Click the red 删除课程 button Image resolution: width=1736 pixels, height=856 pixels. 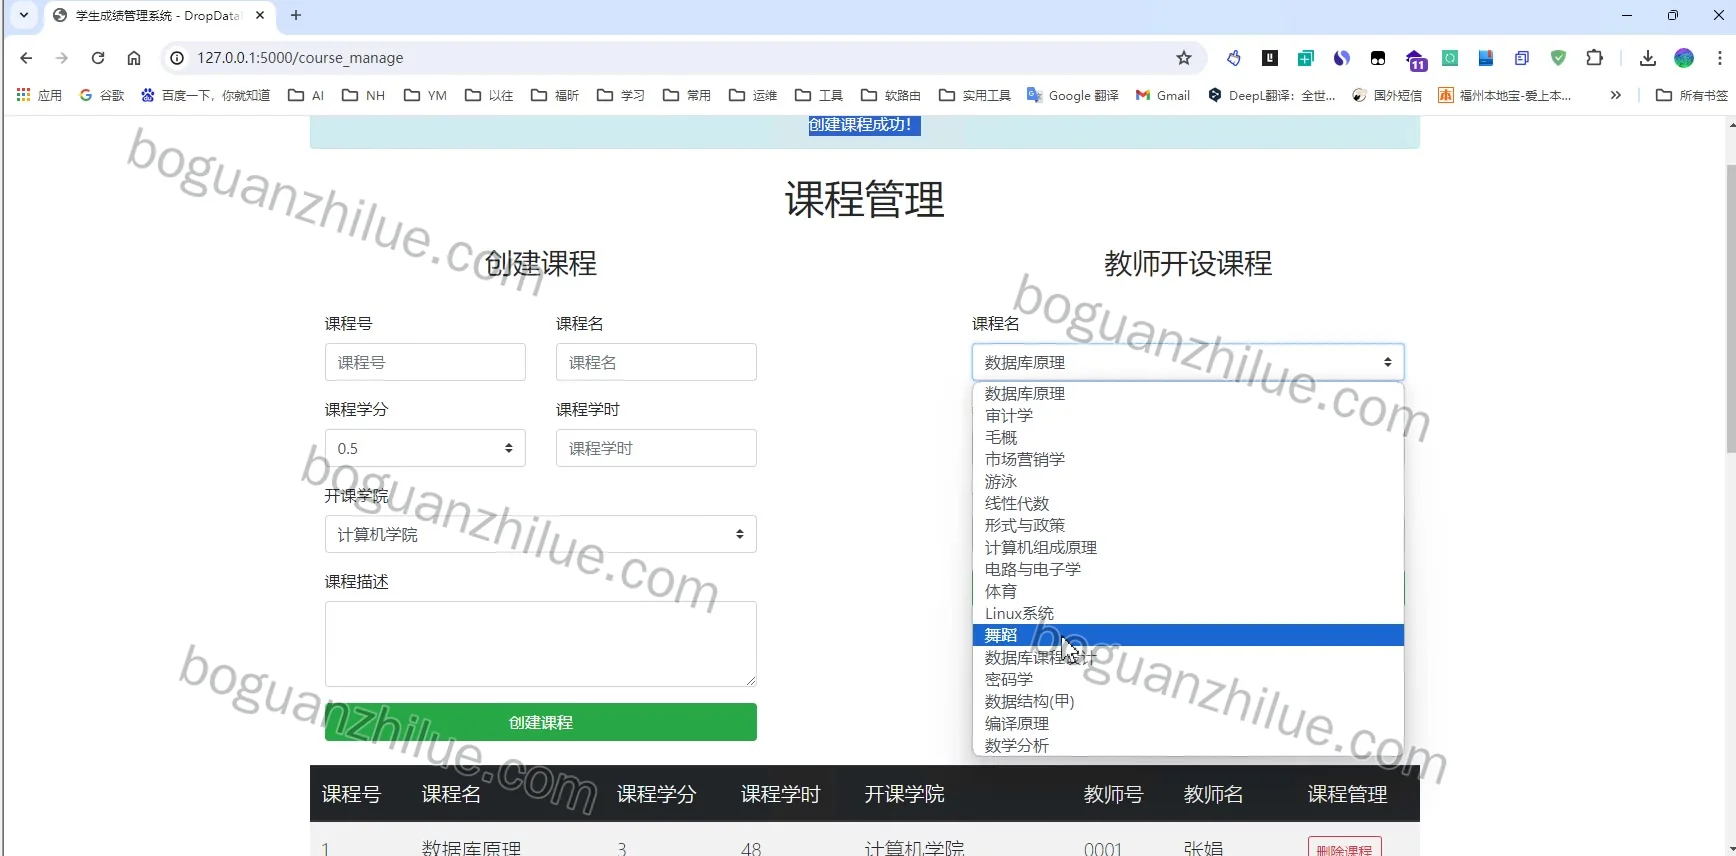coord(1345,848)
